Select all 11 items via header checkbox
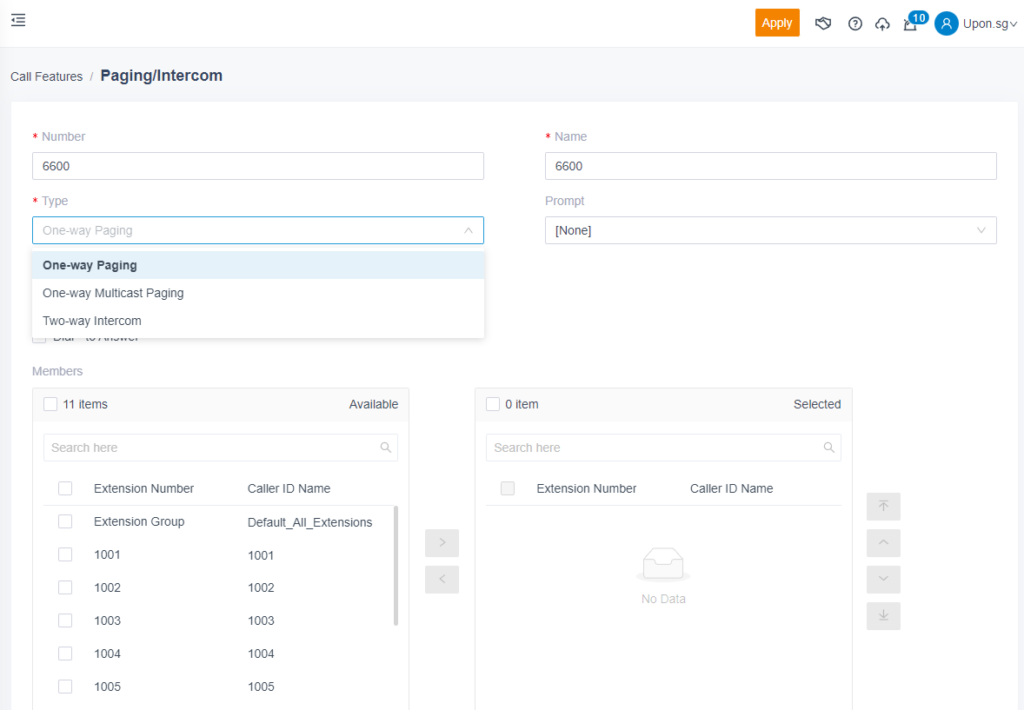This screenshot has width=1024, height=710. (x=49, y=404)
